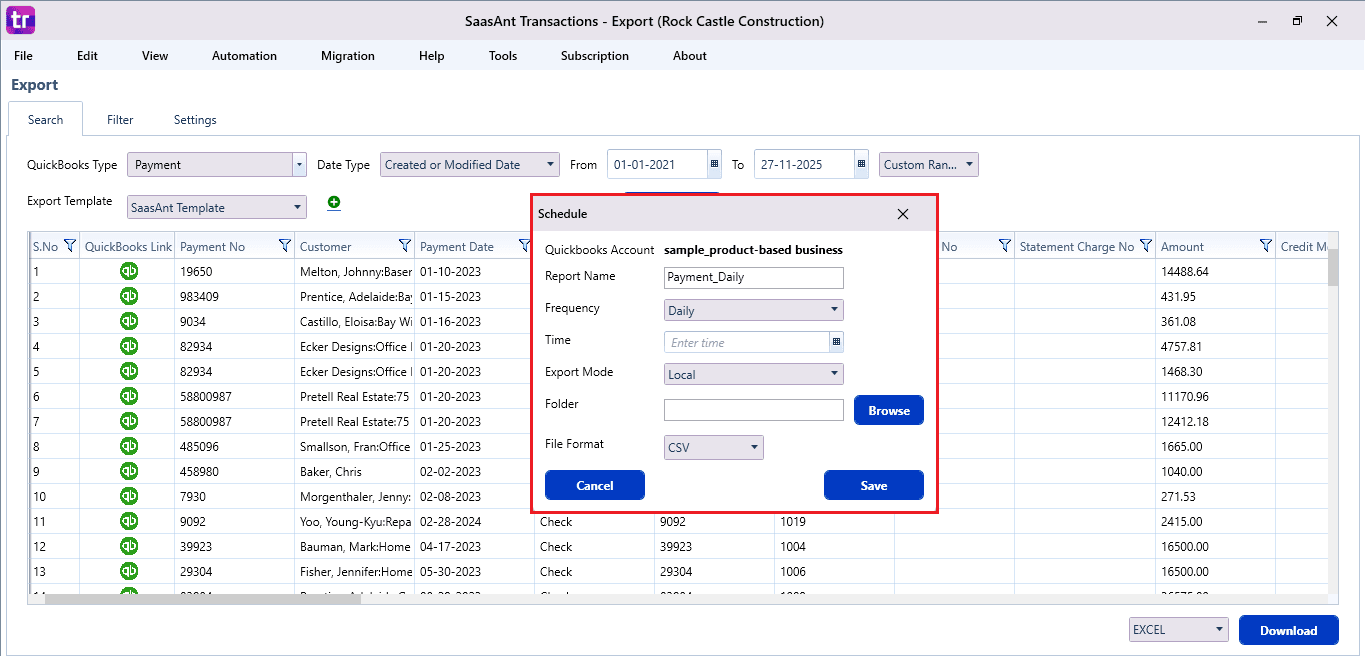Open the Payment Date column filter
1365x656 pixels.
523,245
